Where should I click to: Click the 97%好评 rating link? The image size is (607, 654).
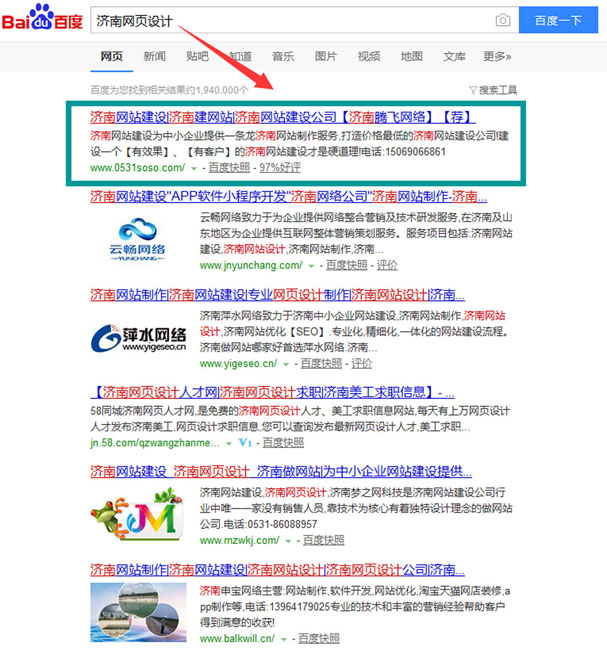tap(280, 168)
